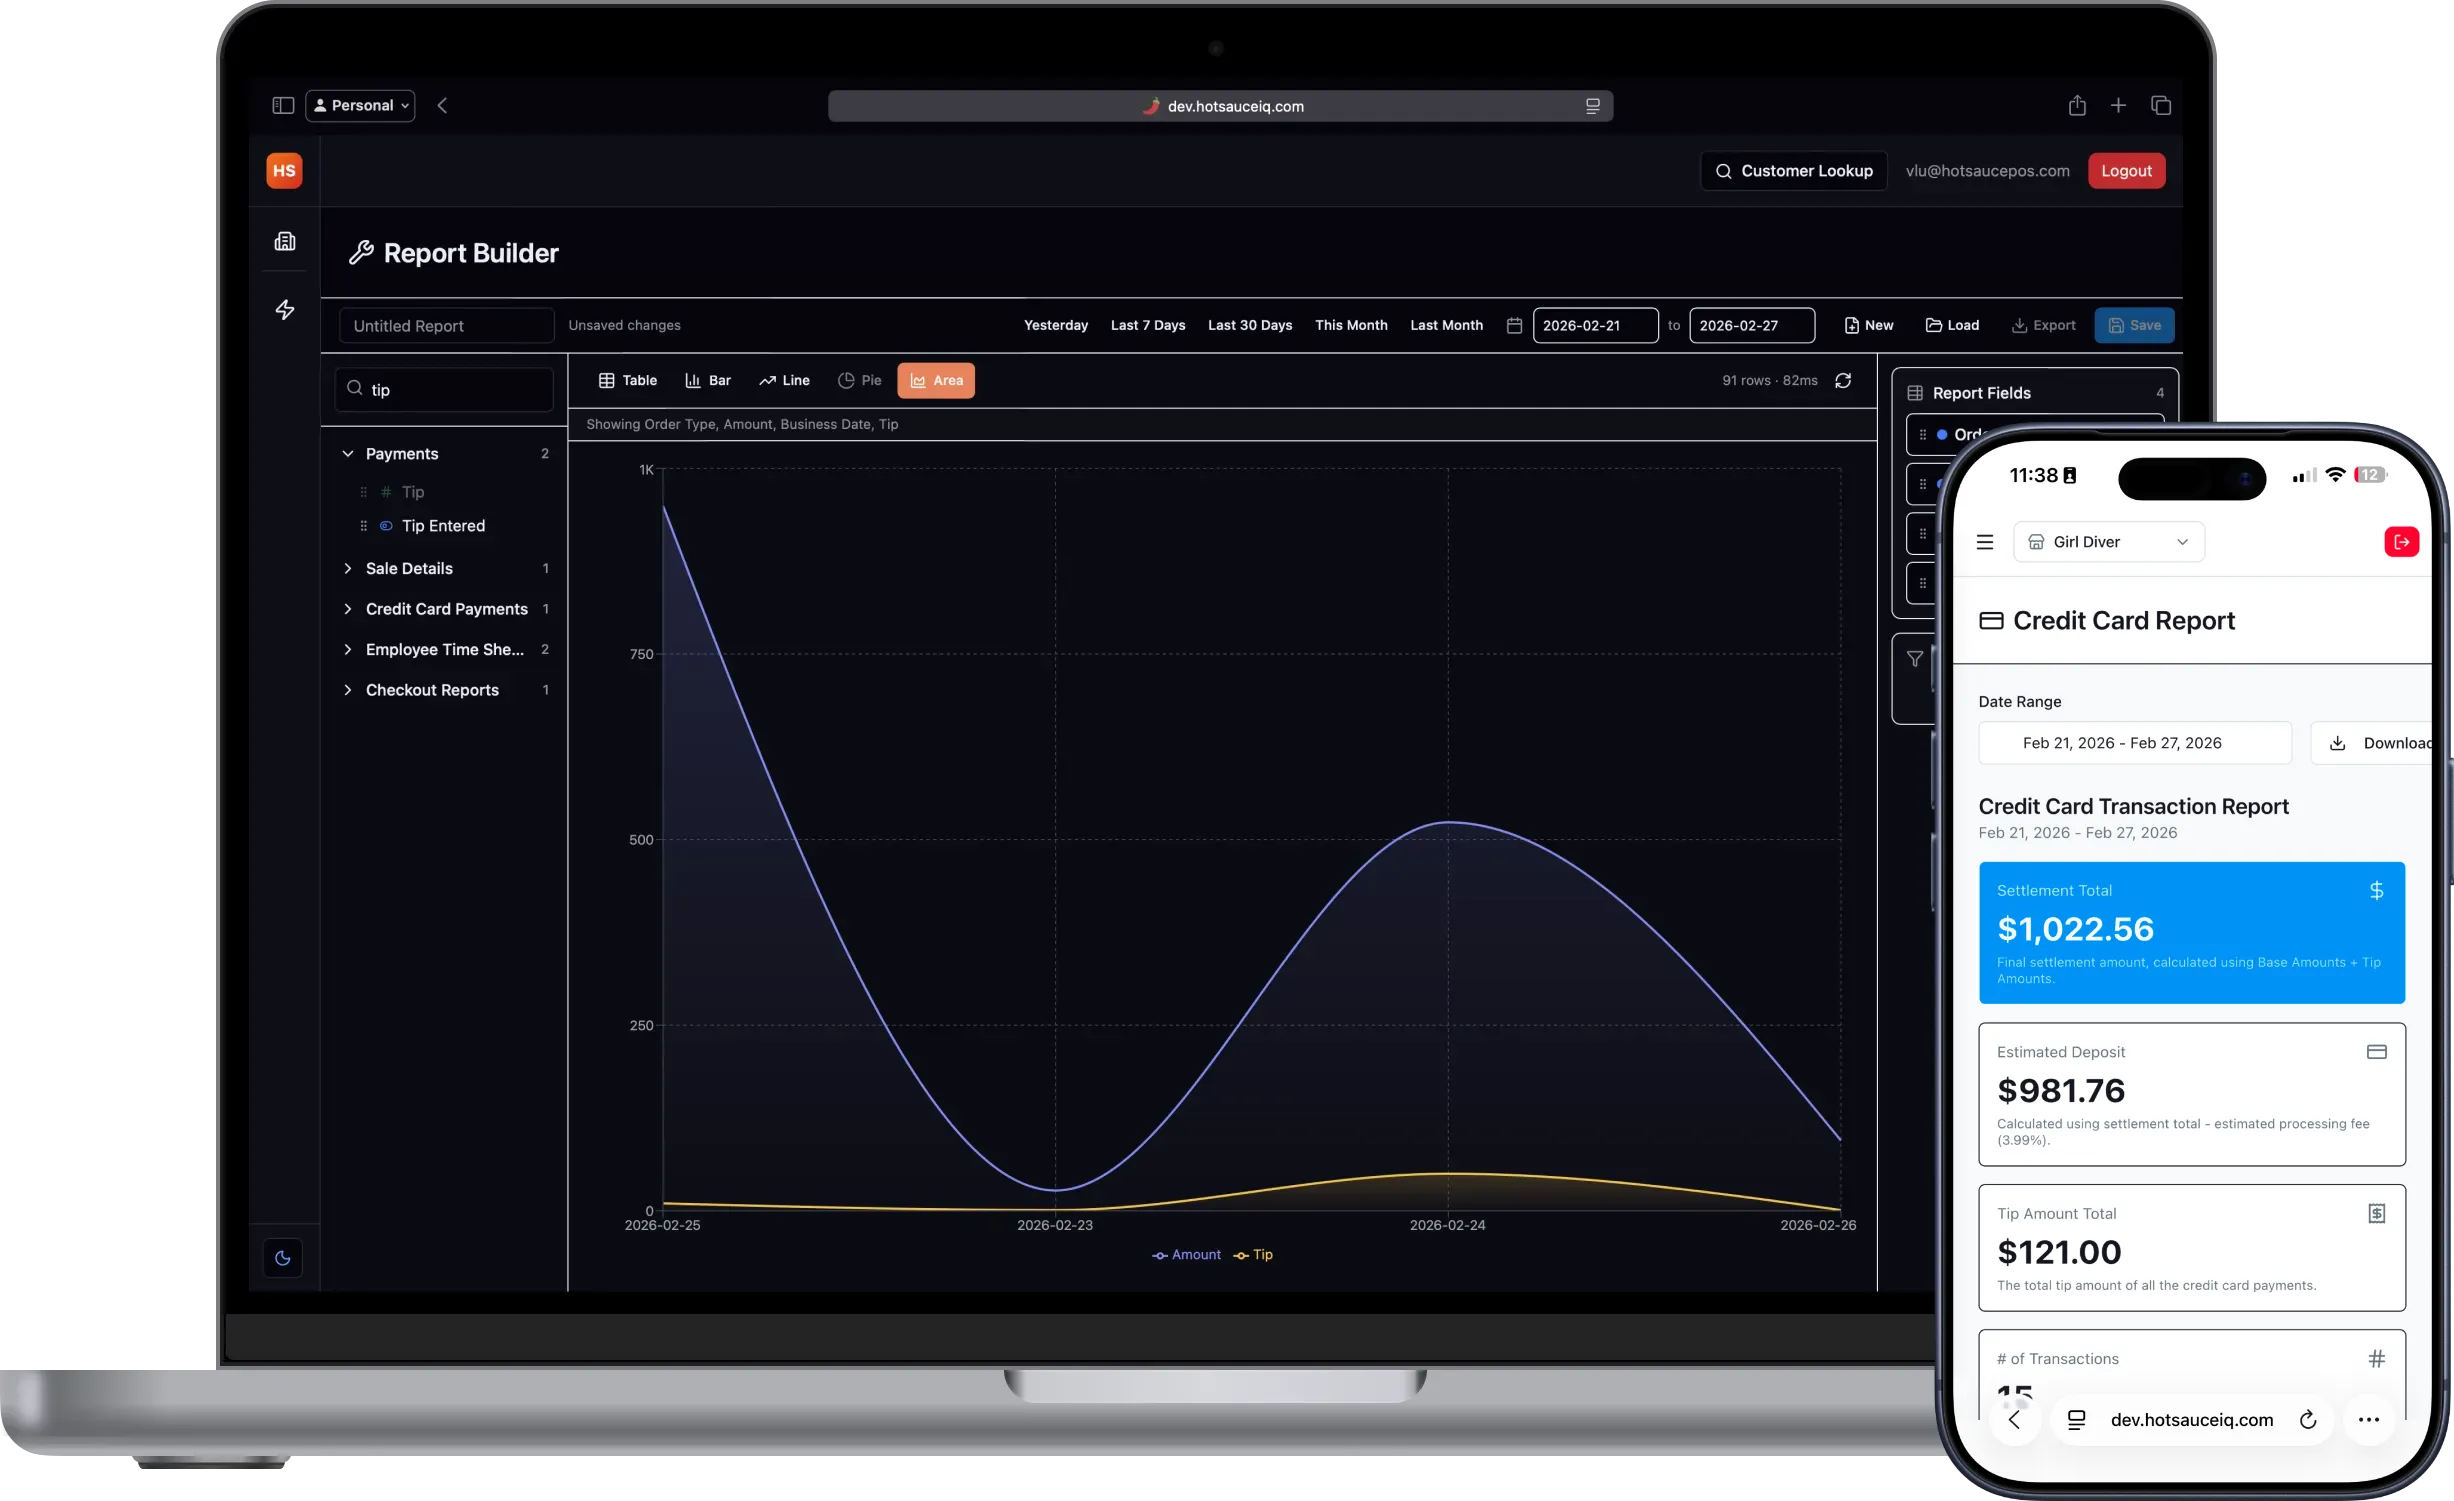This screenshot has width=2454, height=1501.
Task: Open the Girl Diver store dropdown
Action: 2108,542
